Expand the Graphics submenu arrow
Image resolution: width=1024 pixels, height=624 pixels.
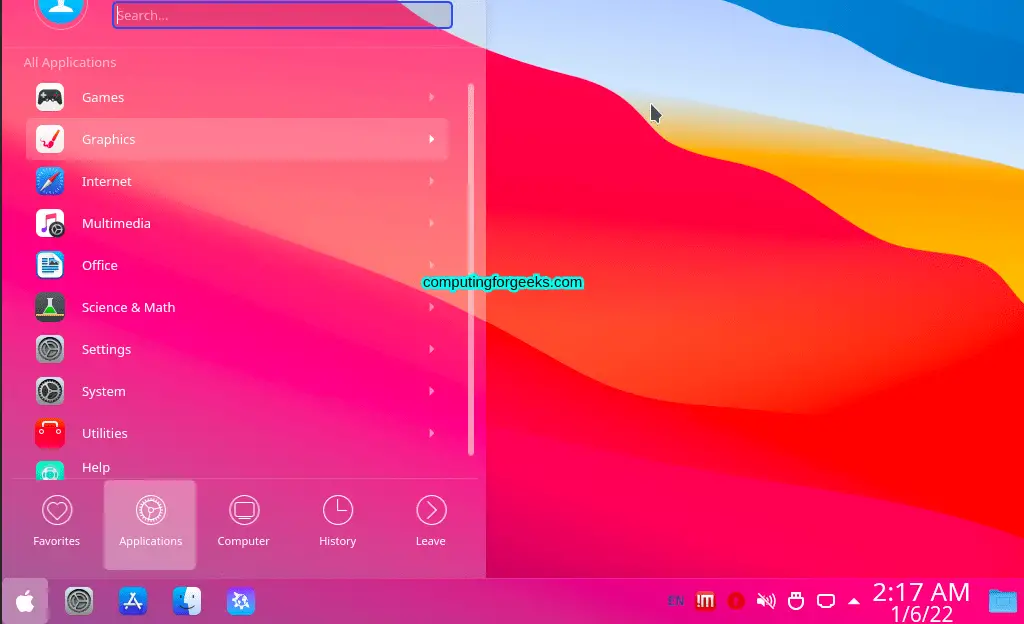[x=432, y=139]
